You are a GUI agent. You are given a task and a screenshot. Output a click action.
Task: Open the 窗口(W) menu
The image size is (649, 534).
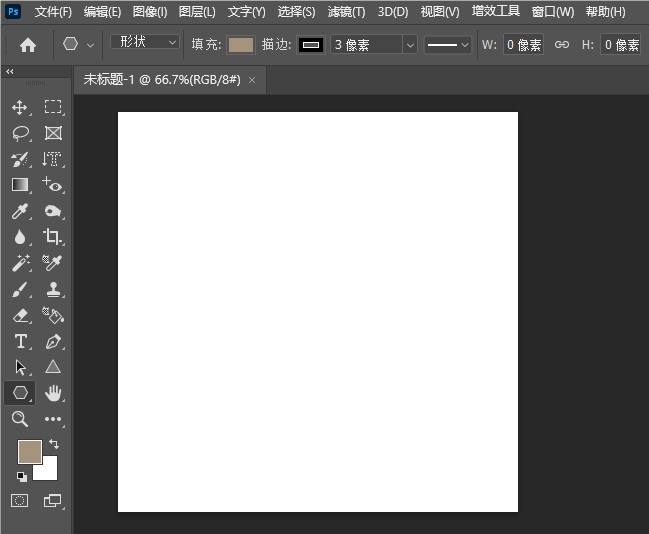[x=553, y=12]
